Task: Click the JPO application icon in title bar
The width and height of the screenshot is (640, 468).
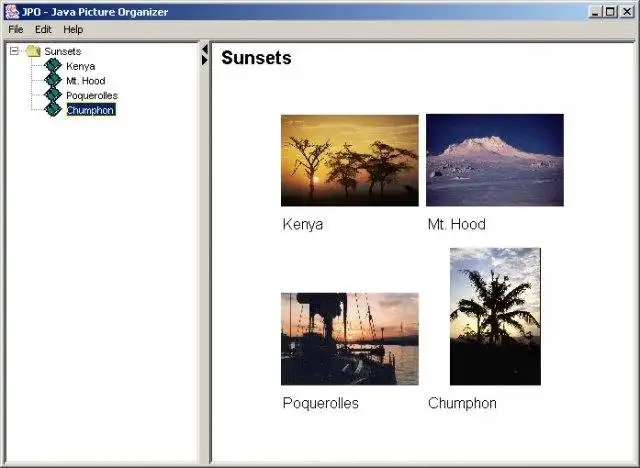Action: [12, 11]
